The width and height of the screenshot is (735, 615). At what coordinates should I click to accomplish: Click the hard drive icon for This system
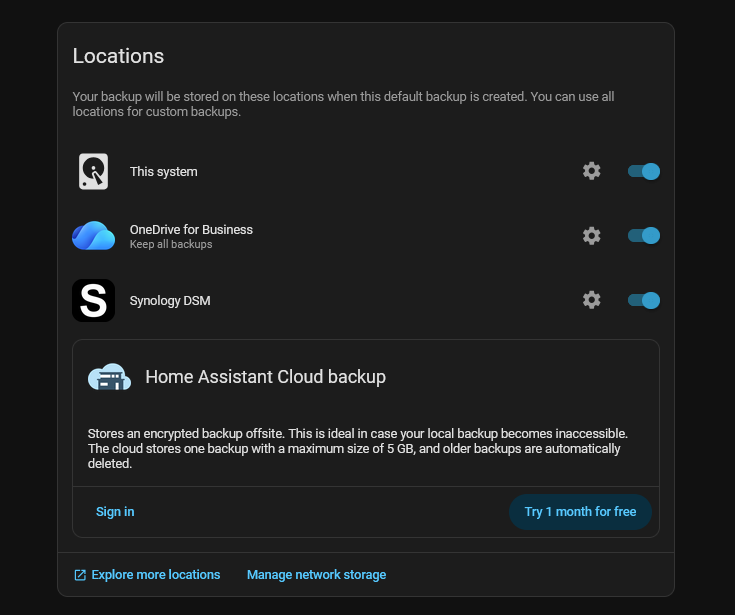point(93,171)
